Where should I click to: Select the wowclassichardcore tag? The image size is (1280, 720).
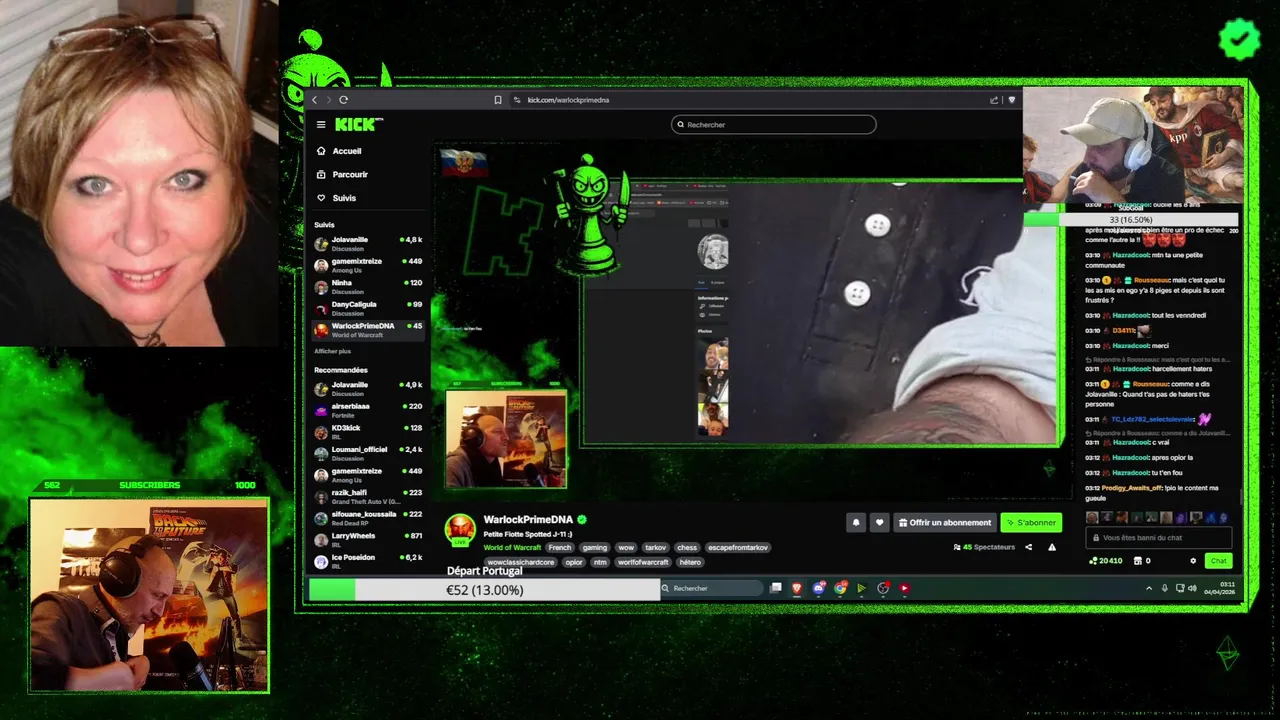click(521, 562)
